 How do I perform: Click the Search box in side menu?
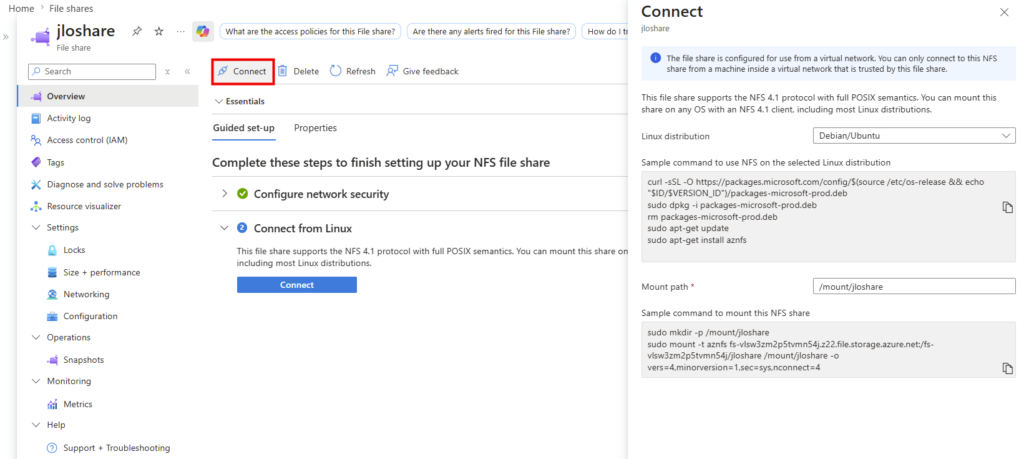tap(92, 71)
